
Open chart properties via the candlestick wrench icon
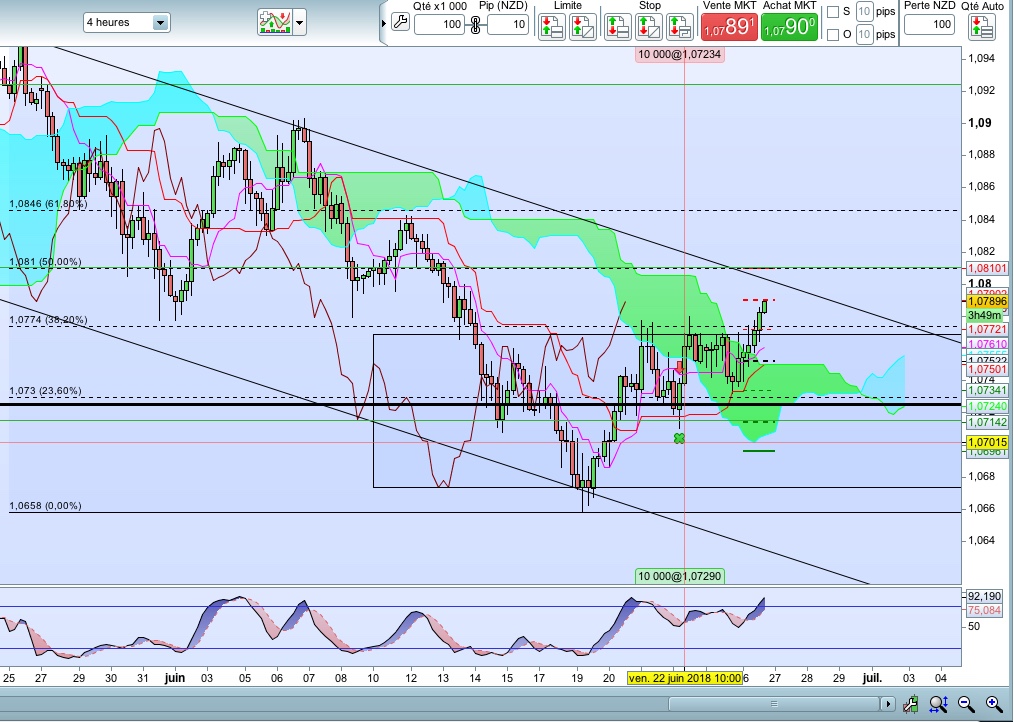tap(910, 705)
